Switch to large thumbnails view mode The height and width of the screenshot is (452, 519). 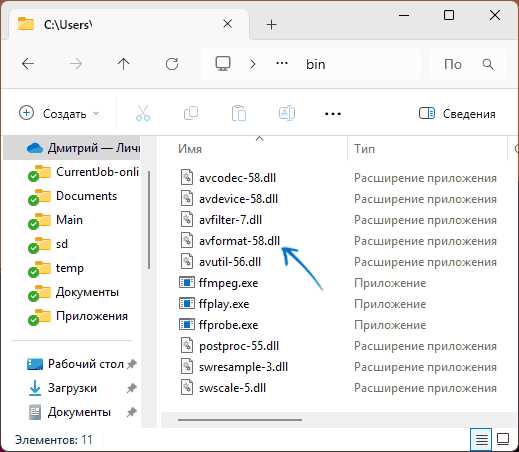503,439
